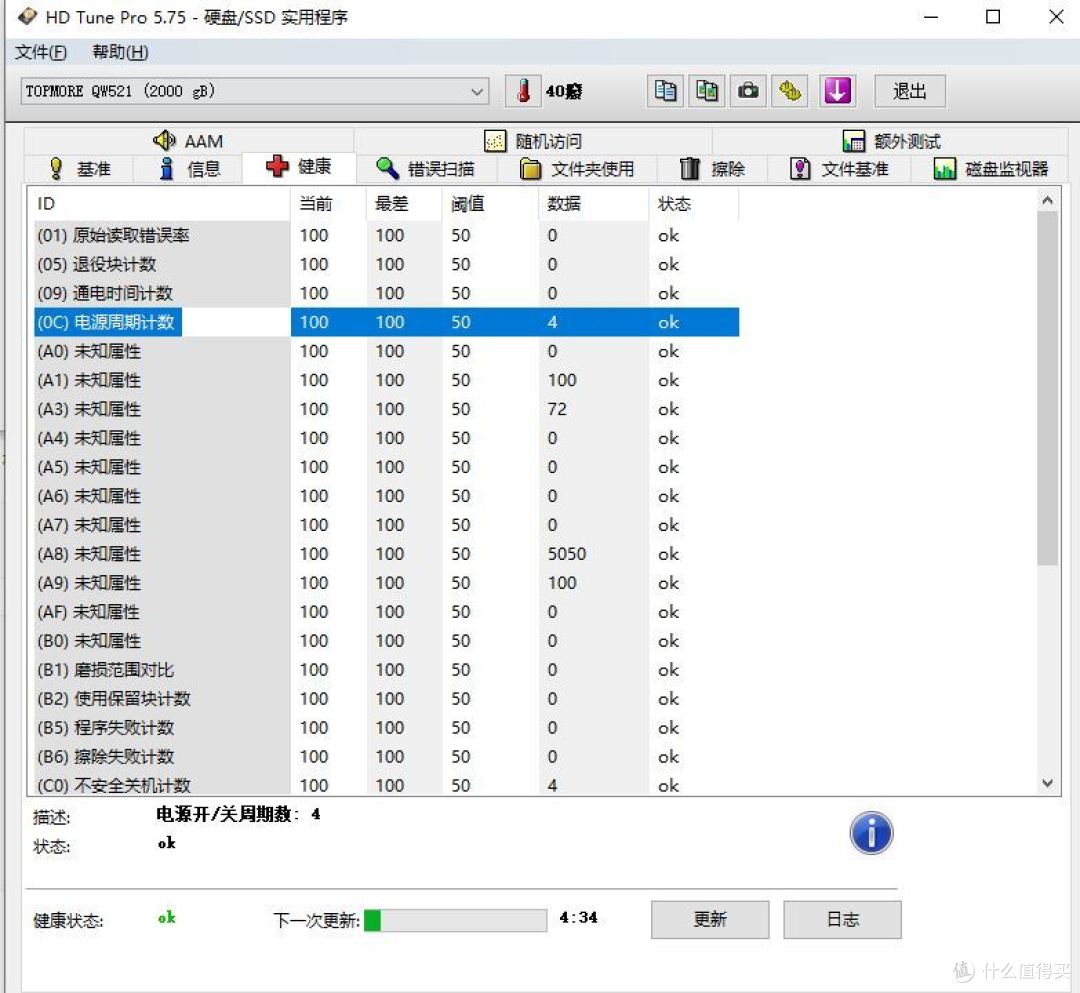Select the camera screenshot icon
This screenshot has height=993, width=1080.
point(752,91)
